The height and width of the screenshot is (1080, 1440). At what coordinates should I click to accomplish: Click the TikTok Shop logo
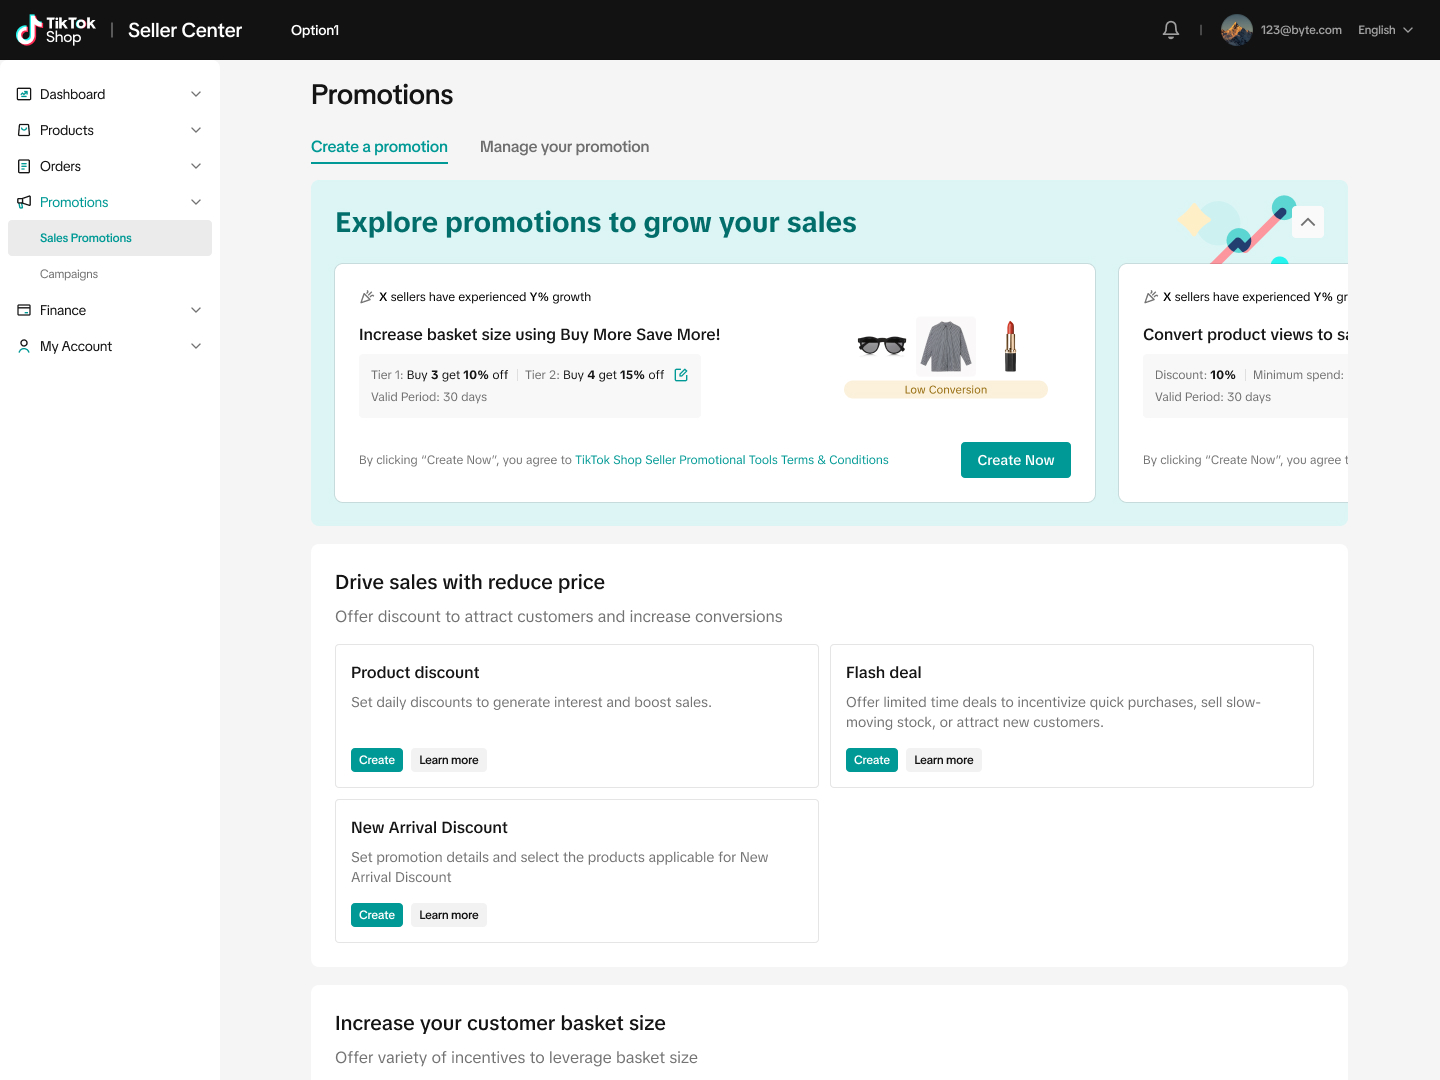click(56, 30)
